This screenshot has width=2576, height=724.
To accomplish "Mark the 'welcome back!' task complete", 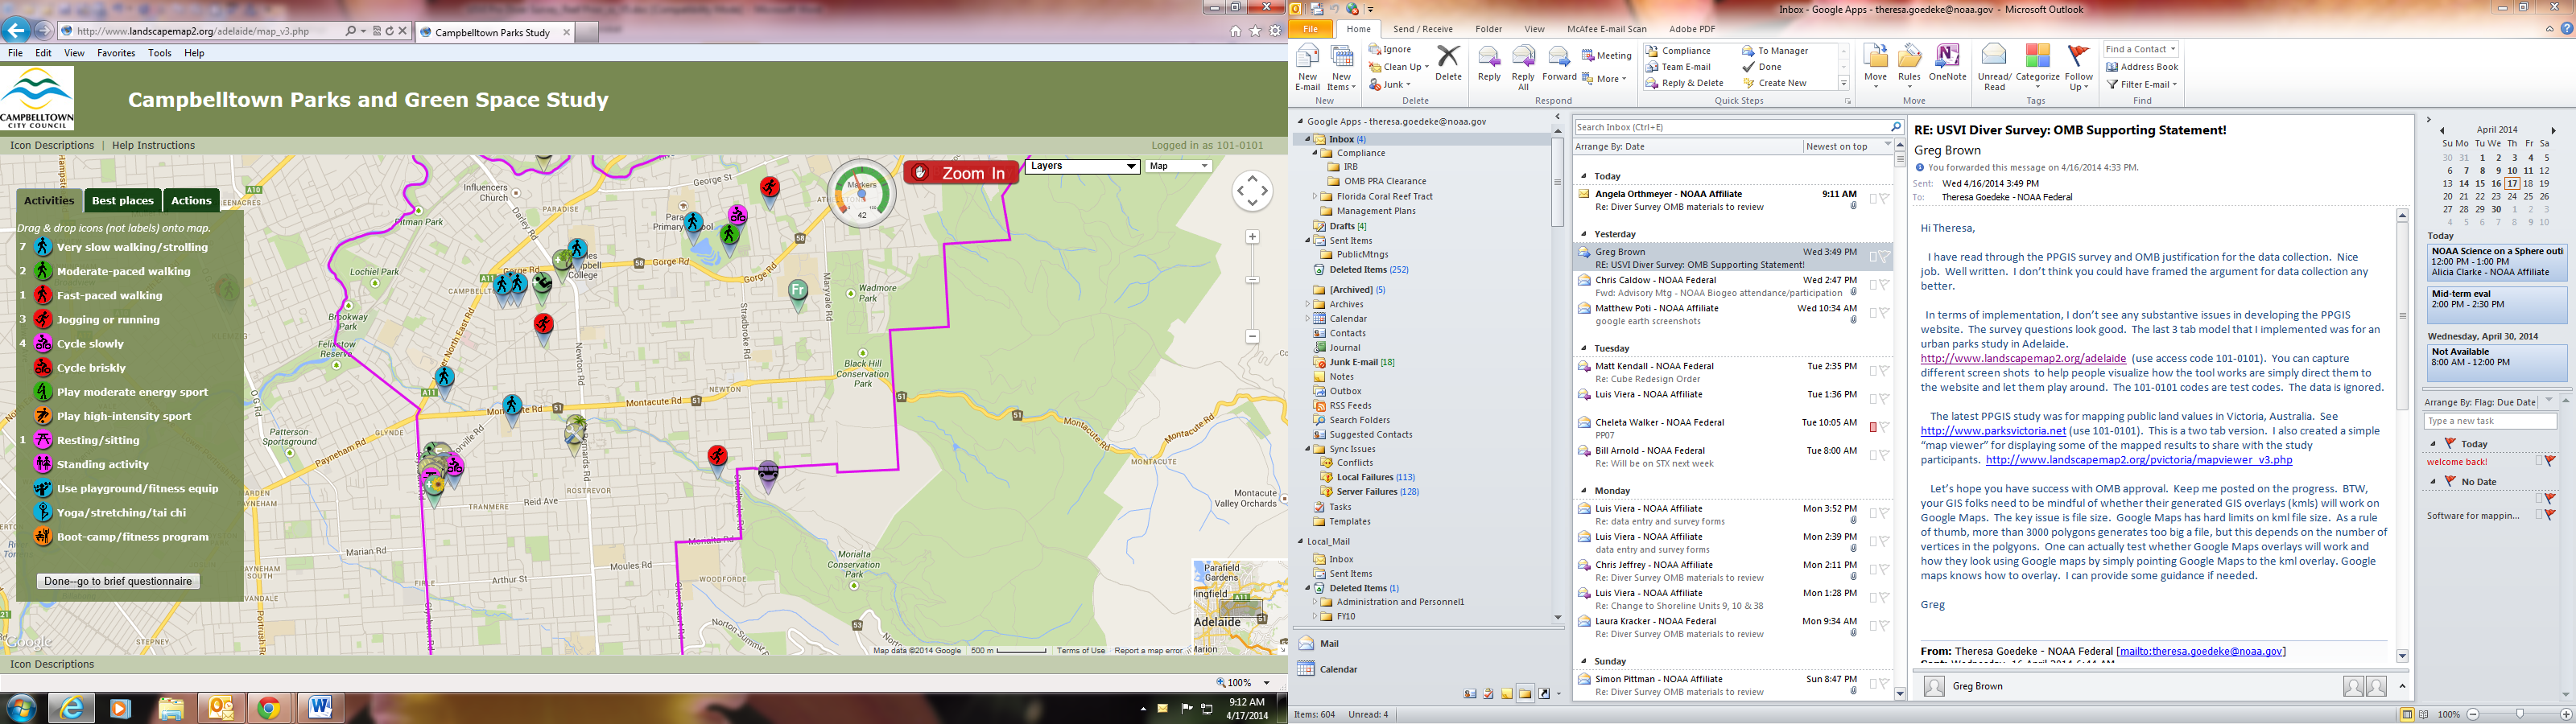I will (2551, 462).
